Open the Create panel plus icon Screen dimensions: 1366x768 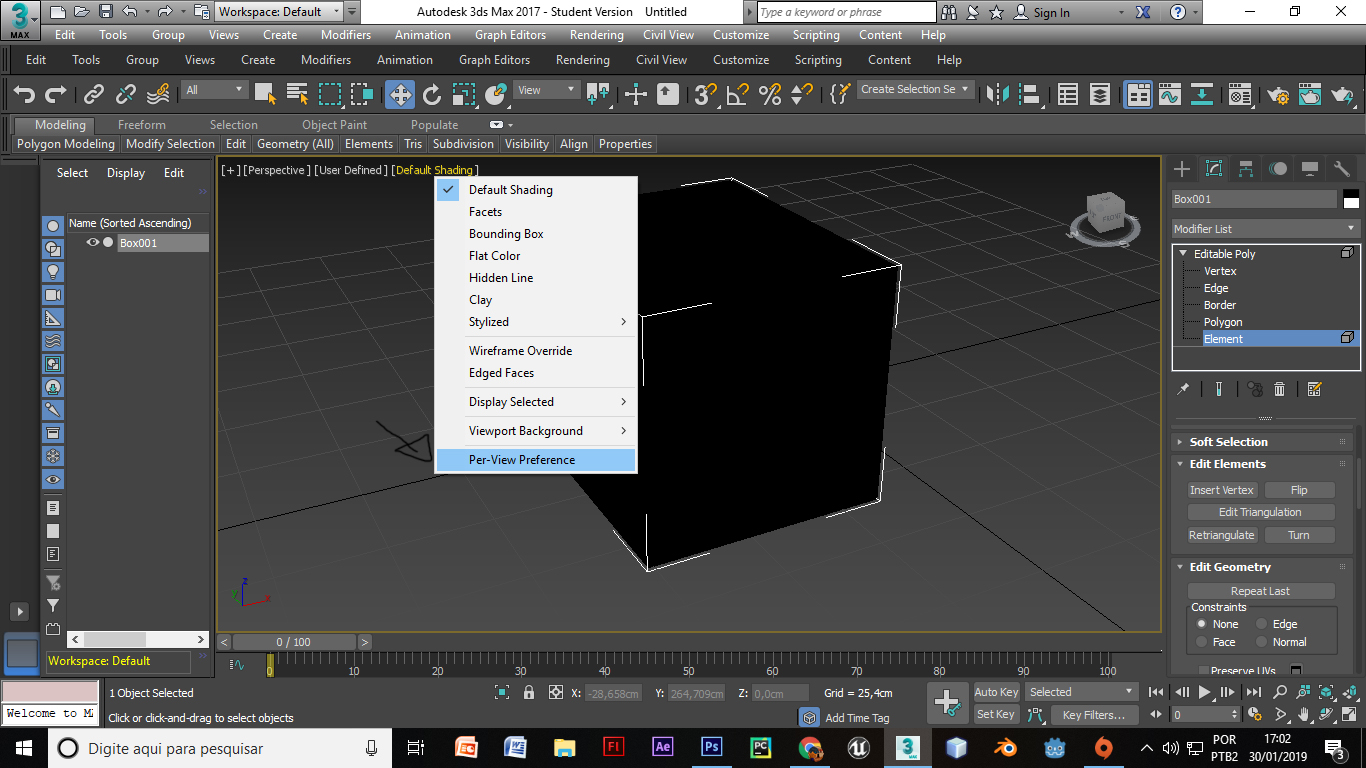[x=1182, y=169]
